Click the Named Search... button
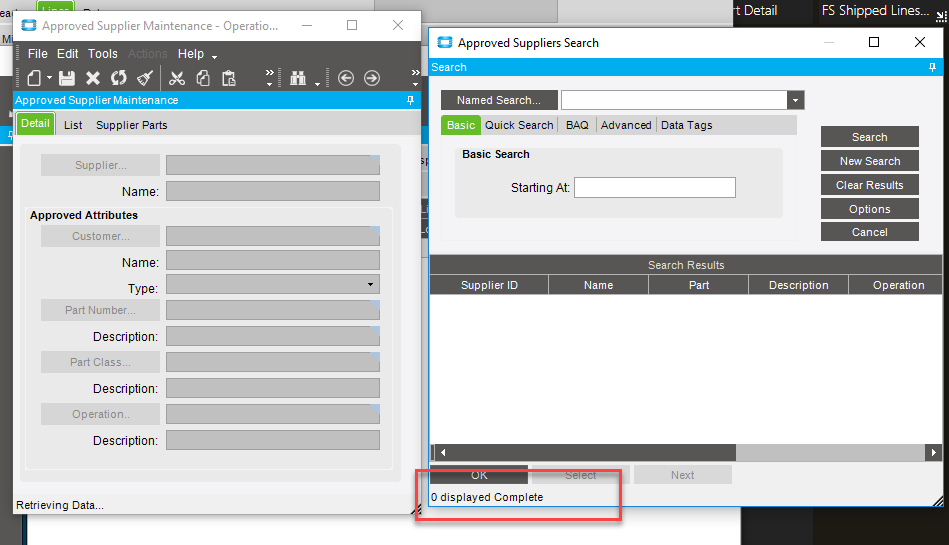This screenshot has width=949, height=545. [x=499, y=100]
